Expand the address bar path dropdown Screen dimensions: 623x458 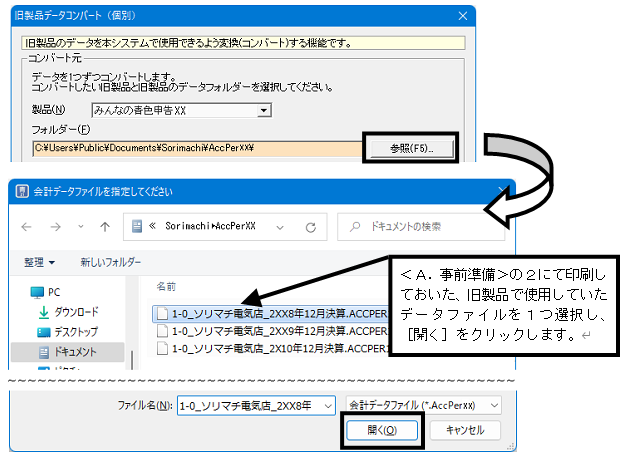280,228
